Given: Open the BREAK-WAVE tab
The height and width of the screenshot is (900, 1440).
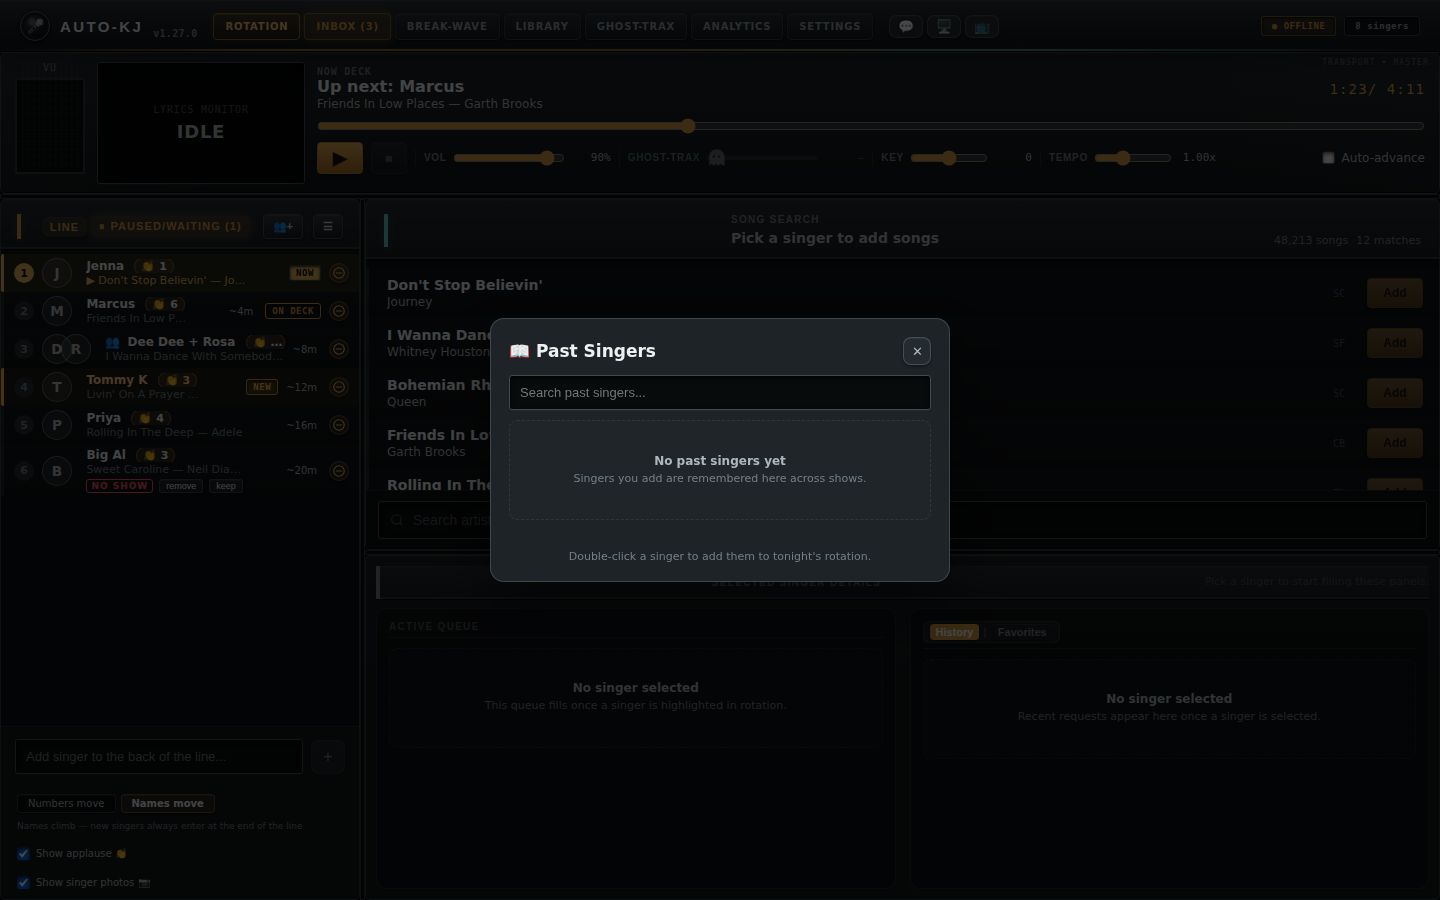Looking at the screenshot, I should pyautogui.click(x=447, y=26).
